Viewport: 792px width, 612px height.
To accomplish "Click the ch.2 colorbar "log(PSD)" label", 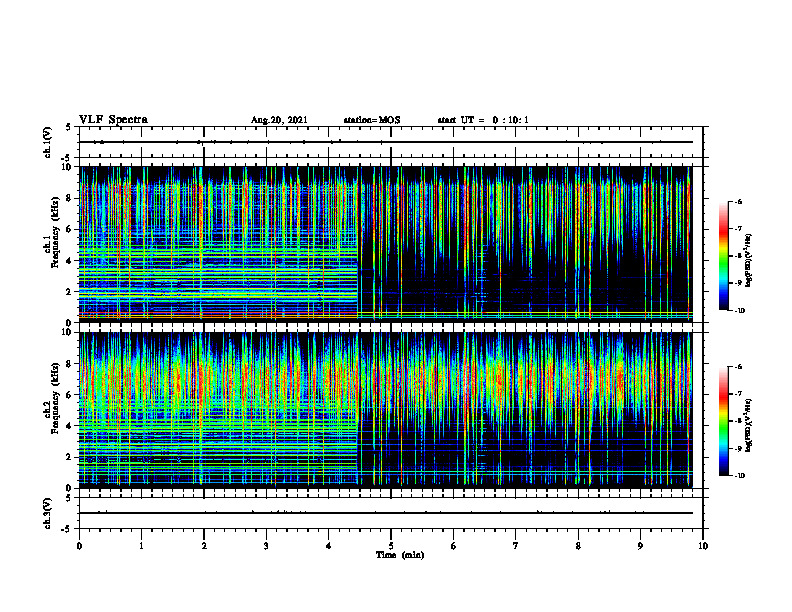I will (749, 424).
